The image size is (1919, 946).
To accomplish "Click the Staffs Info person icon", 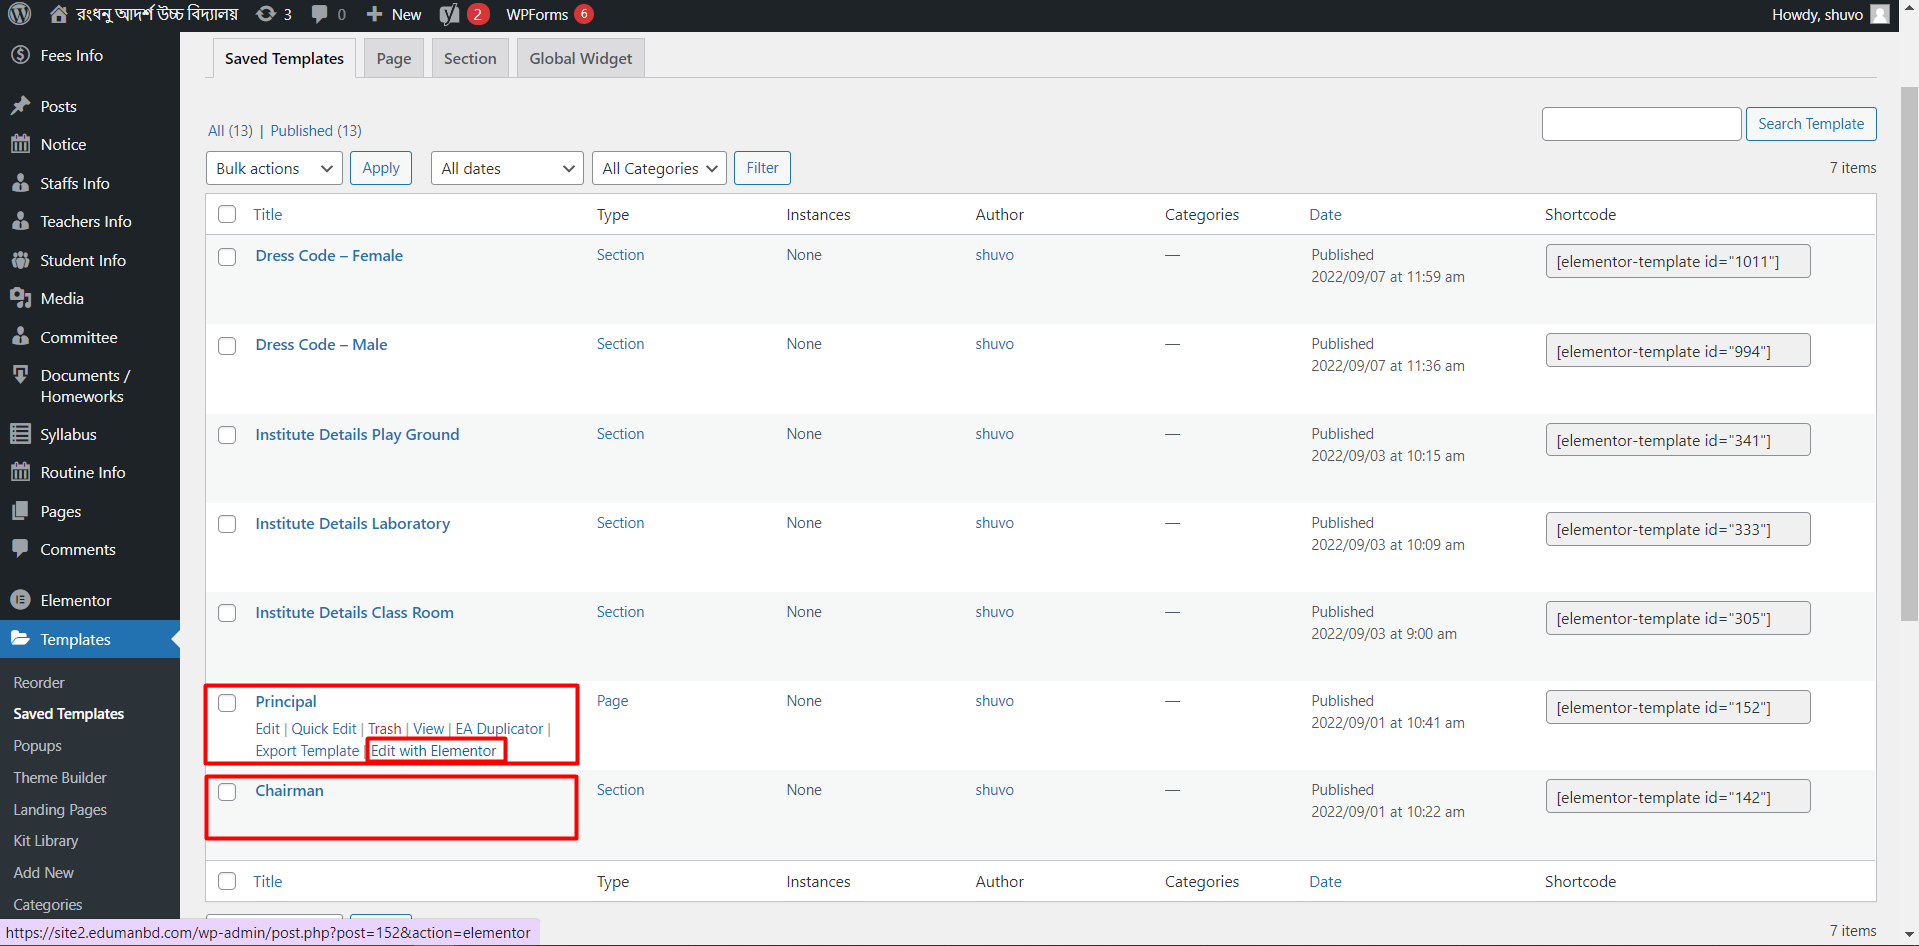I will tap(20, 183).
